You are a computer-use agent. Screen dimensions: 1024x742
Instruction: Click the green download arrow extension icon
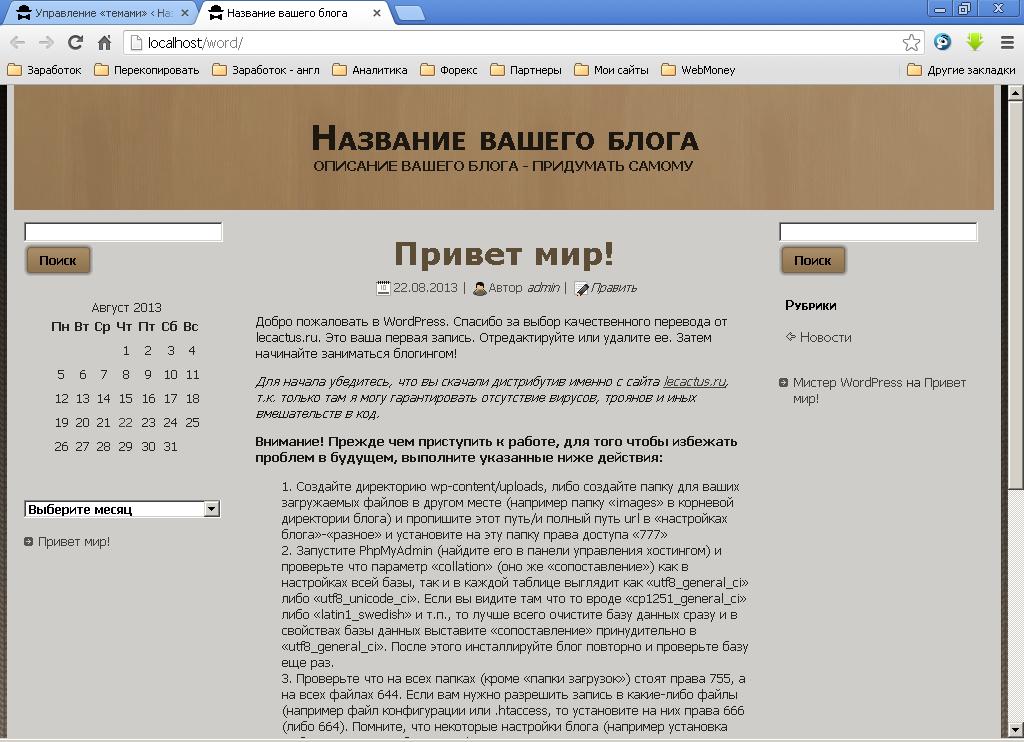[x=975, y=42]
